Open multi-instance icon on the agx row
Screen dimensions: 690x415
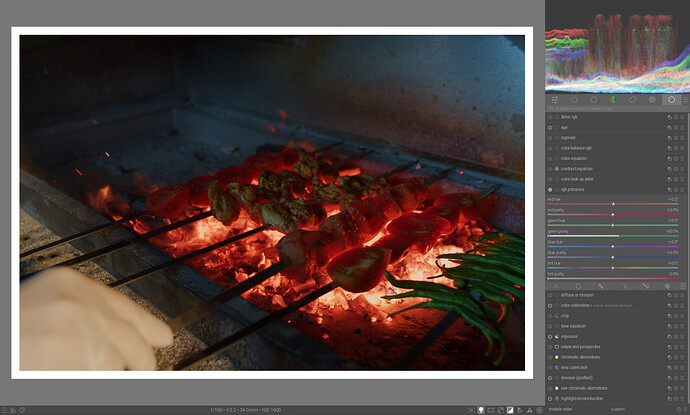pos(669,128)
